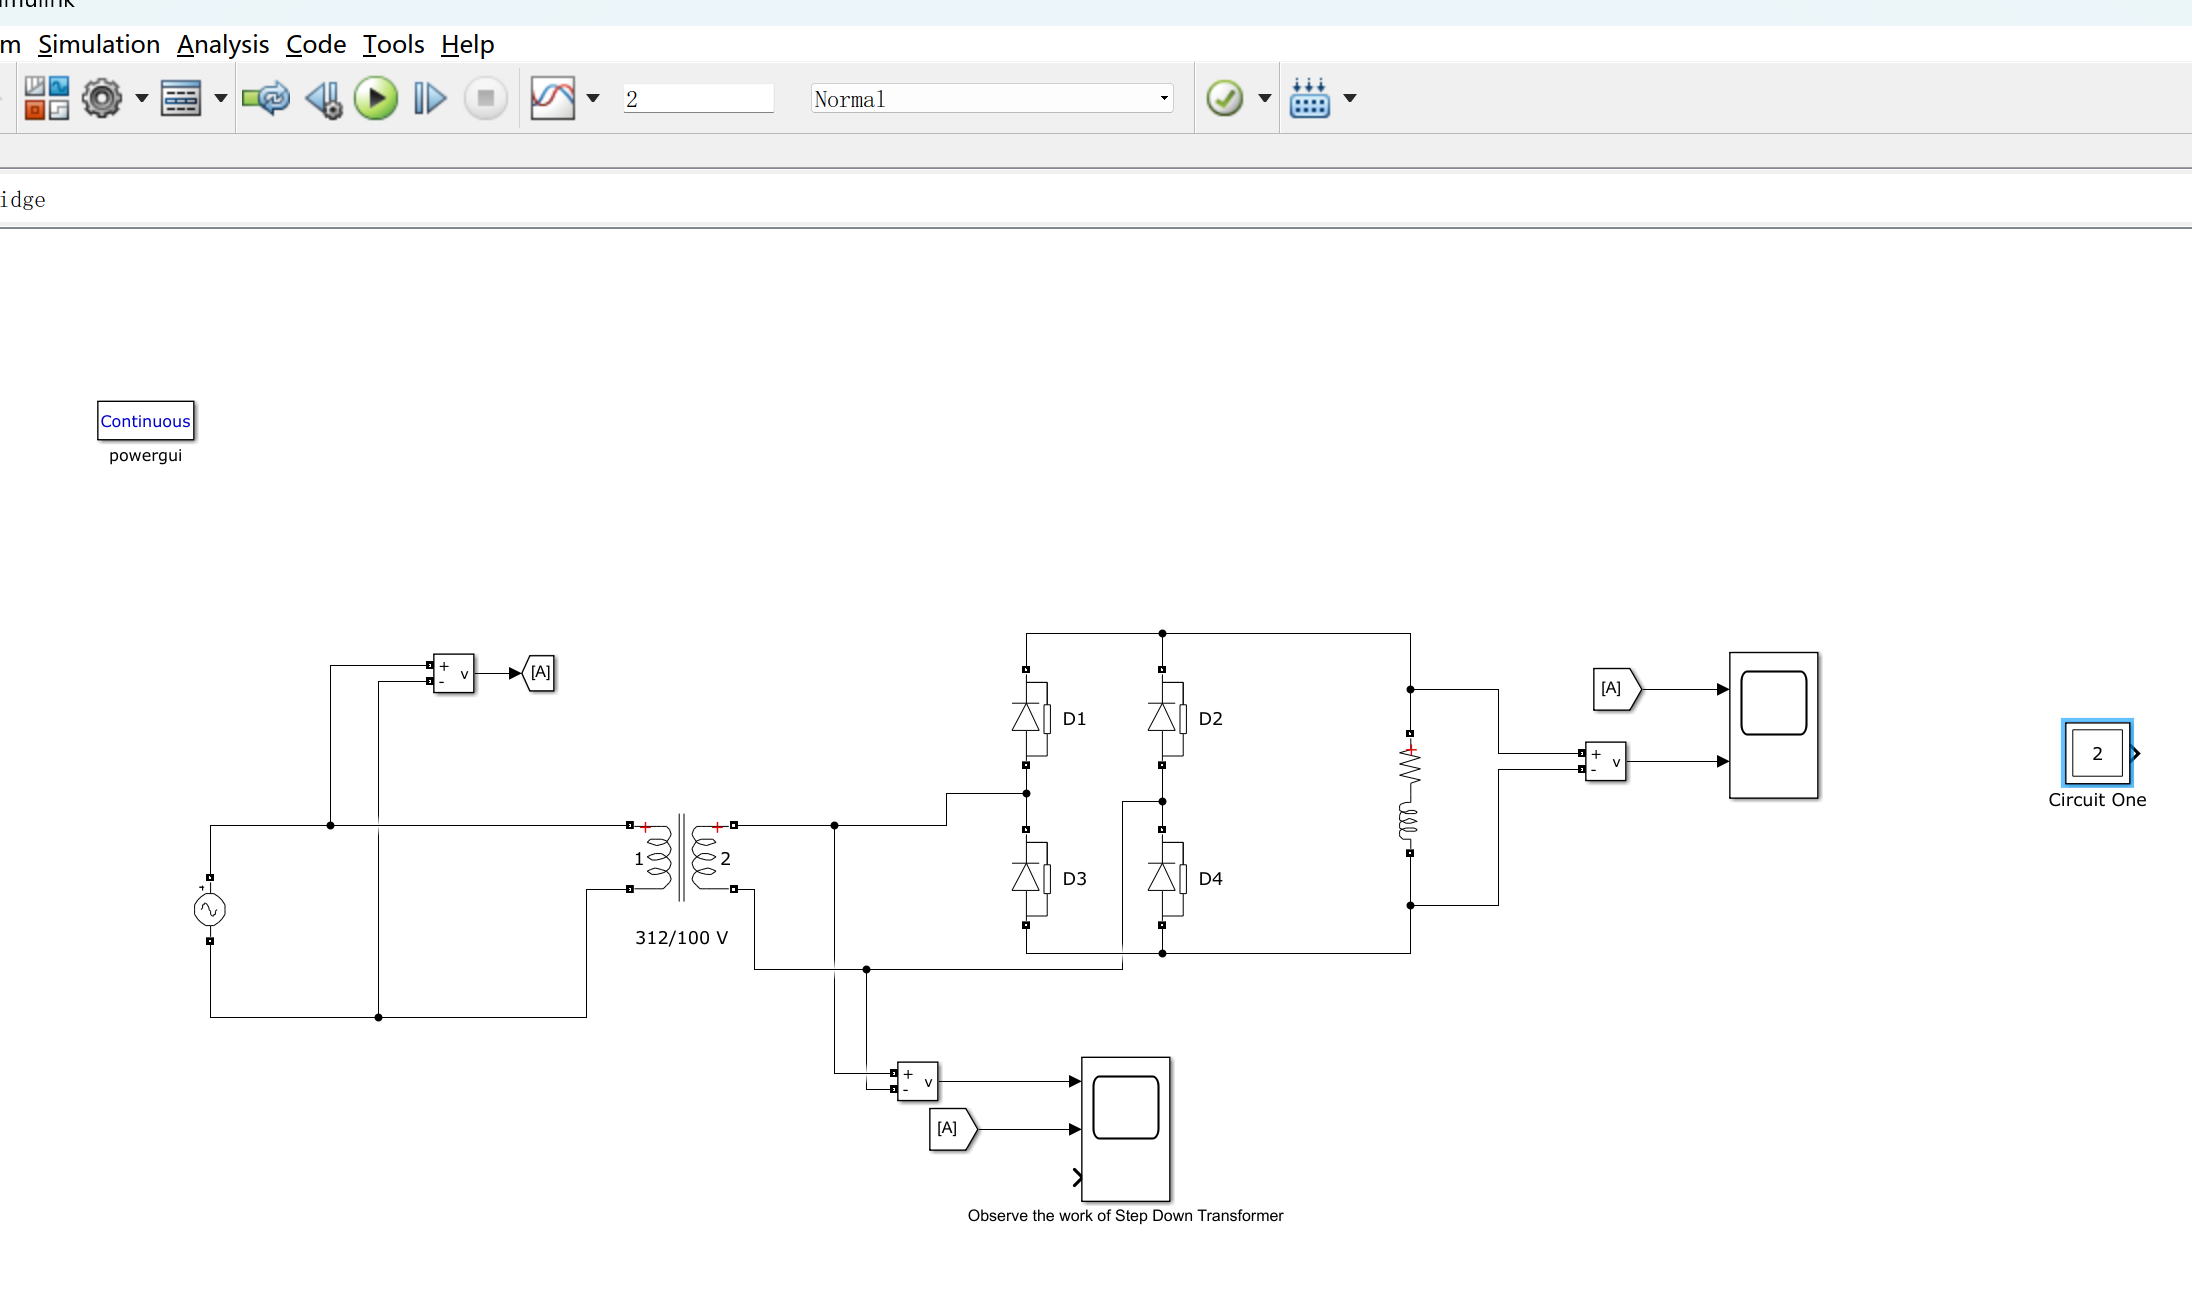Screen dimensions: 2192x1313
Task: Click the Step Back configuration icon
Action: coord(324,98)
